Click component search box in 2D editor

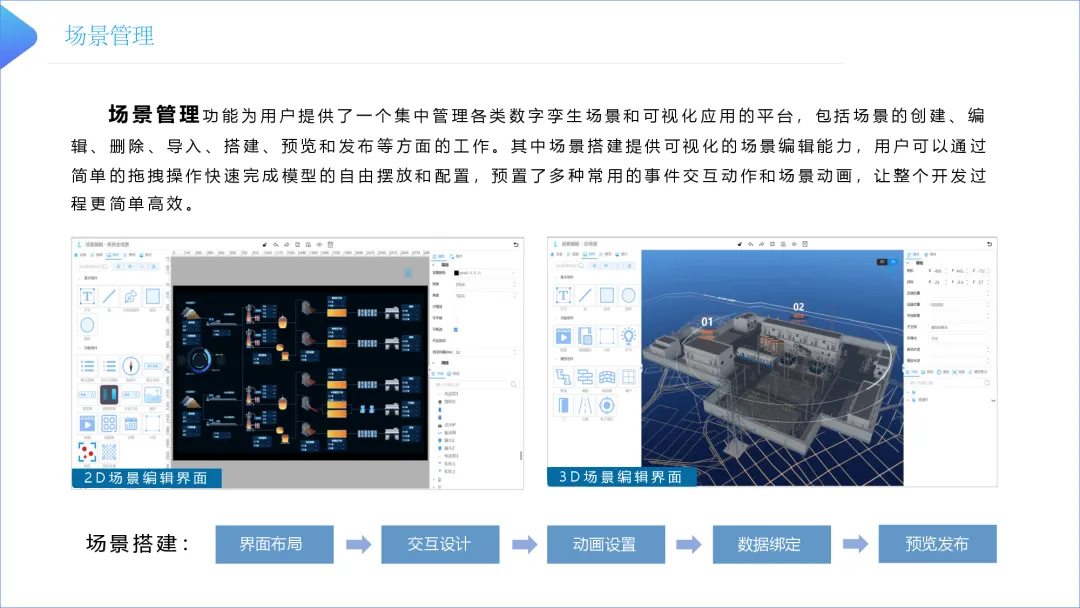point(92,266)
